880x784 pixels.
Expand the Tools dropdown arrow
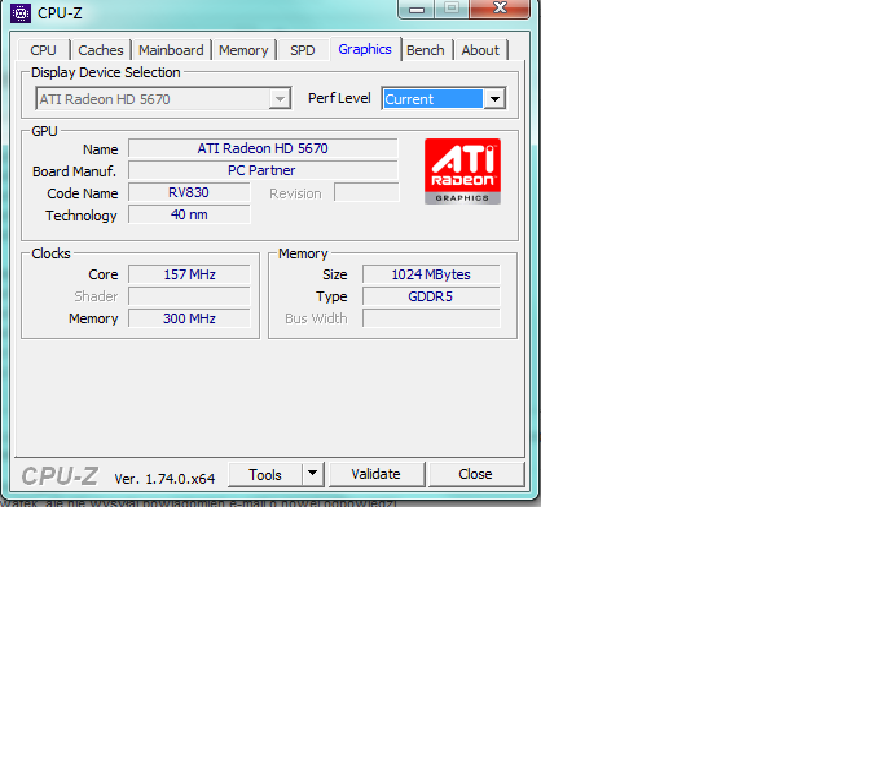pyautogui.click(x=313, y=474)
